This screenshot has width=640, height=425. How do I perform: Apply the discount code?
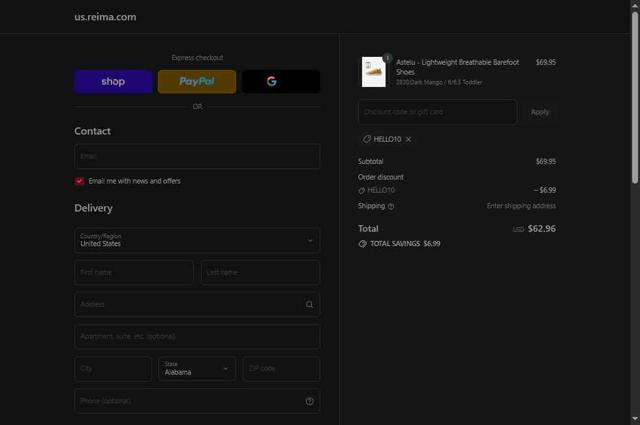click(x=540, y=112)
